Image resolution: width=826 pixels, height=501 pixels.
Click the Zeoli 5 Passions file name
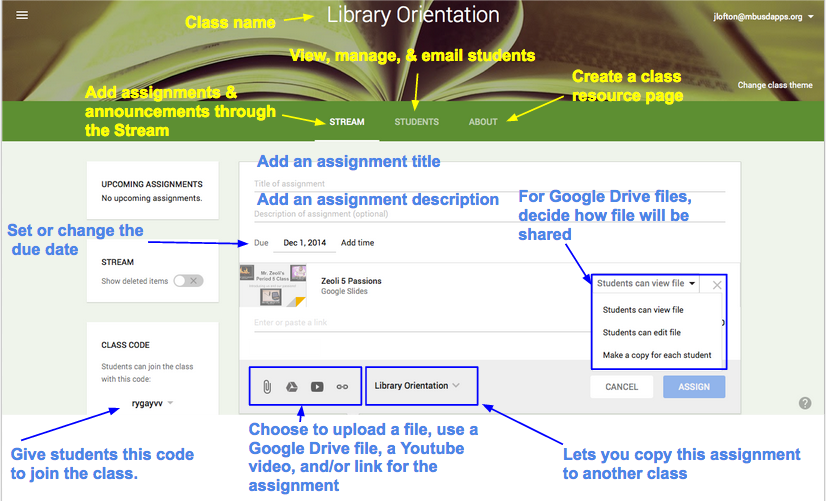351,281
